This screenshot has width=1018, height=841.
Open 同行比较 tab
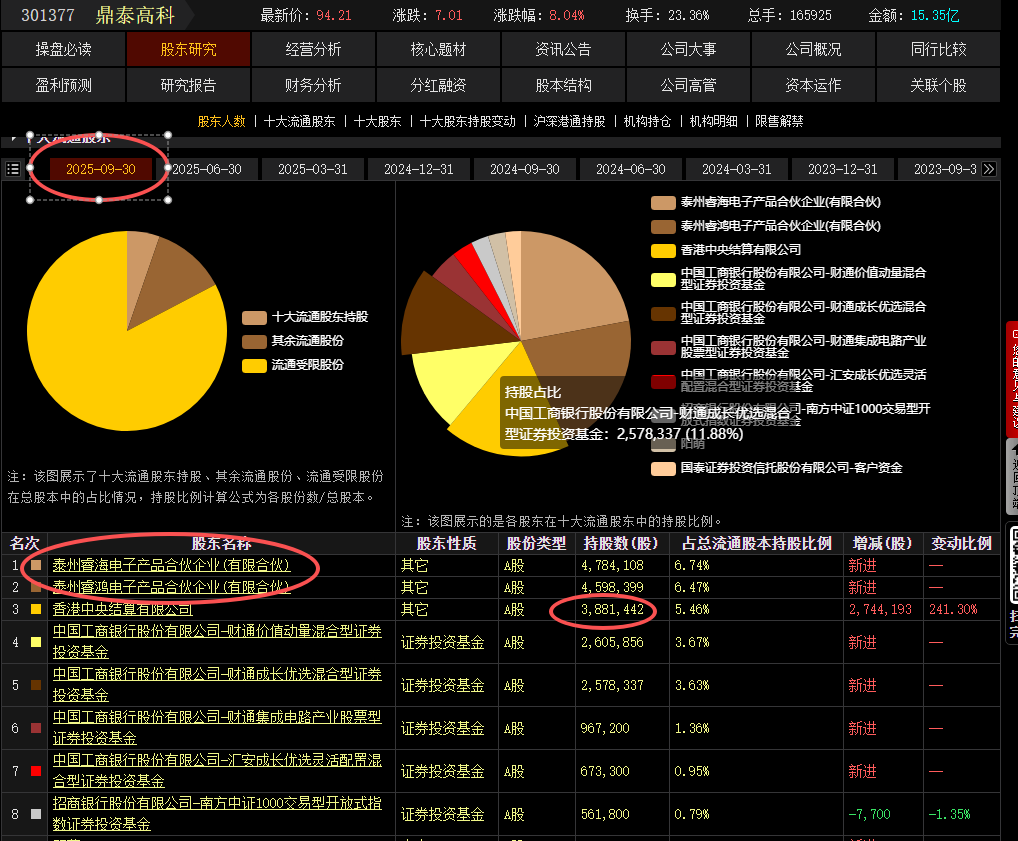click(939, 49)
